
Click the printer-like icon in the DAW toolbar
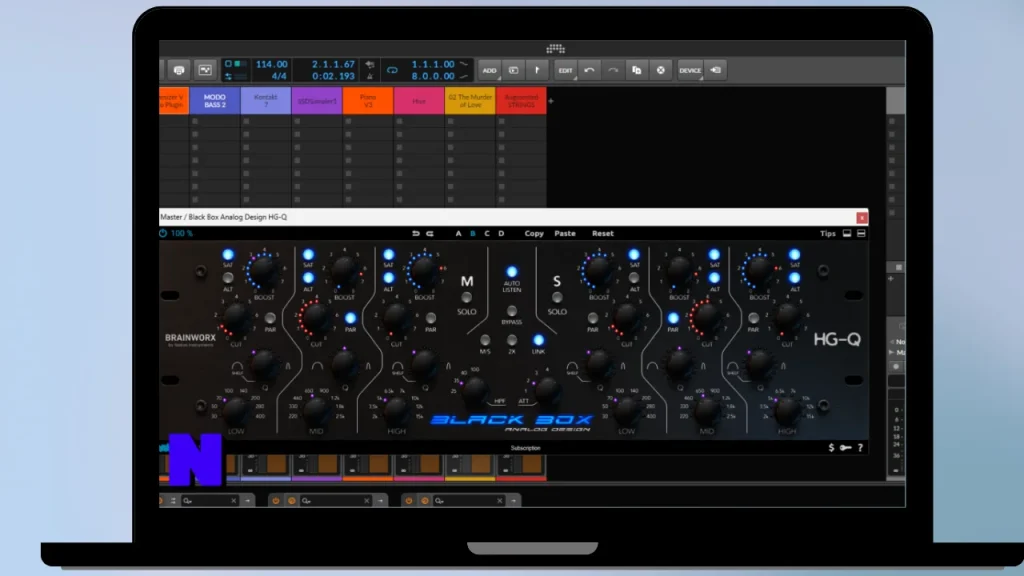pyautogui.click(x=179, y=70)
